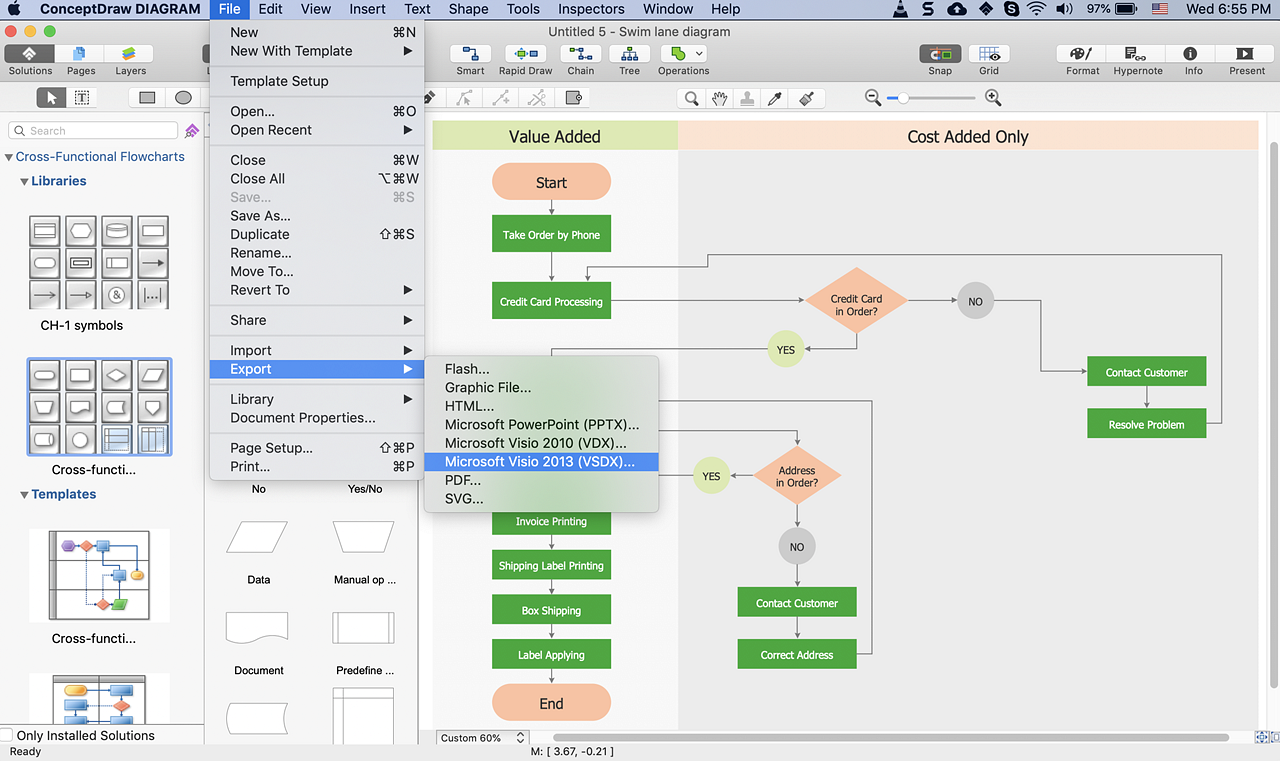Click the zoom slider handle
Screen dimensions: 1280x761
(x=904, y=98)
